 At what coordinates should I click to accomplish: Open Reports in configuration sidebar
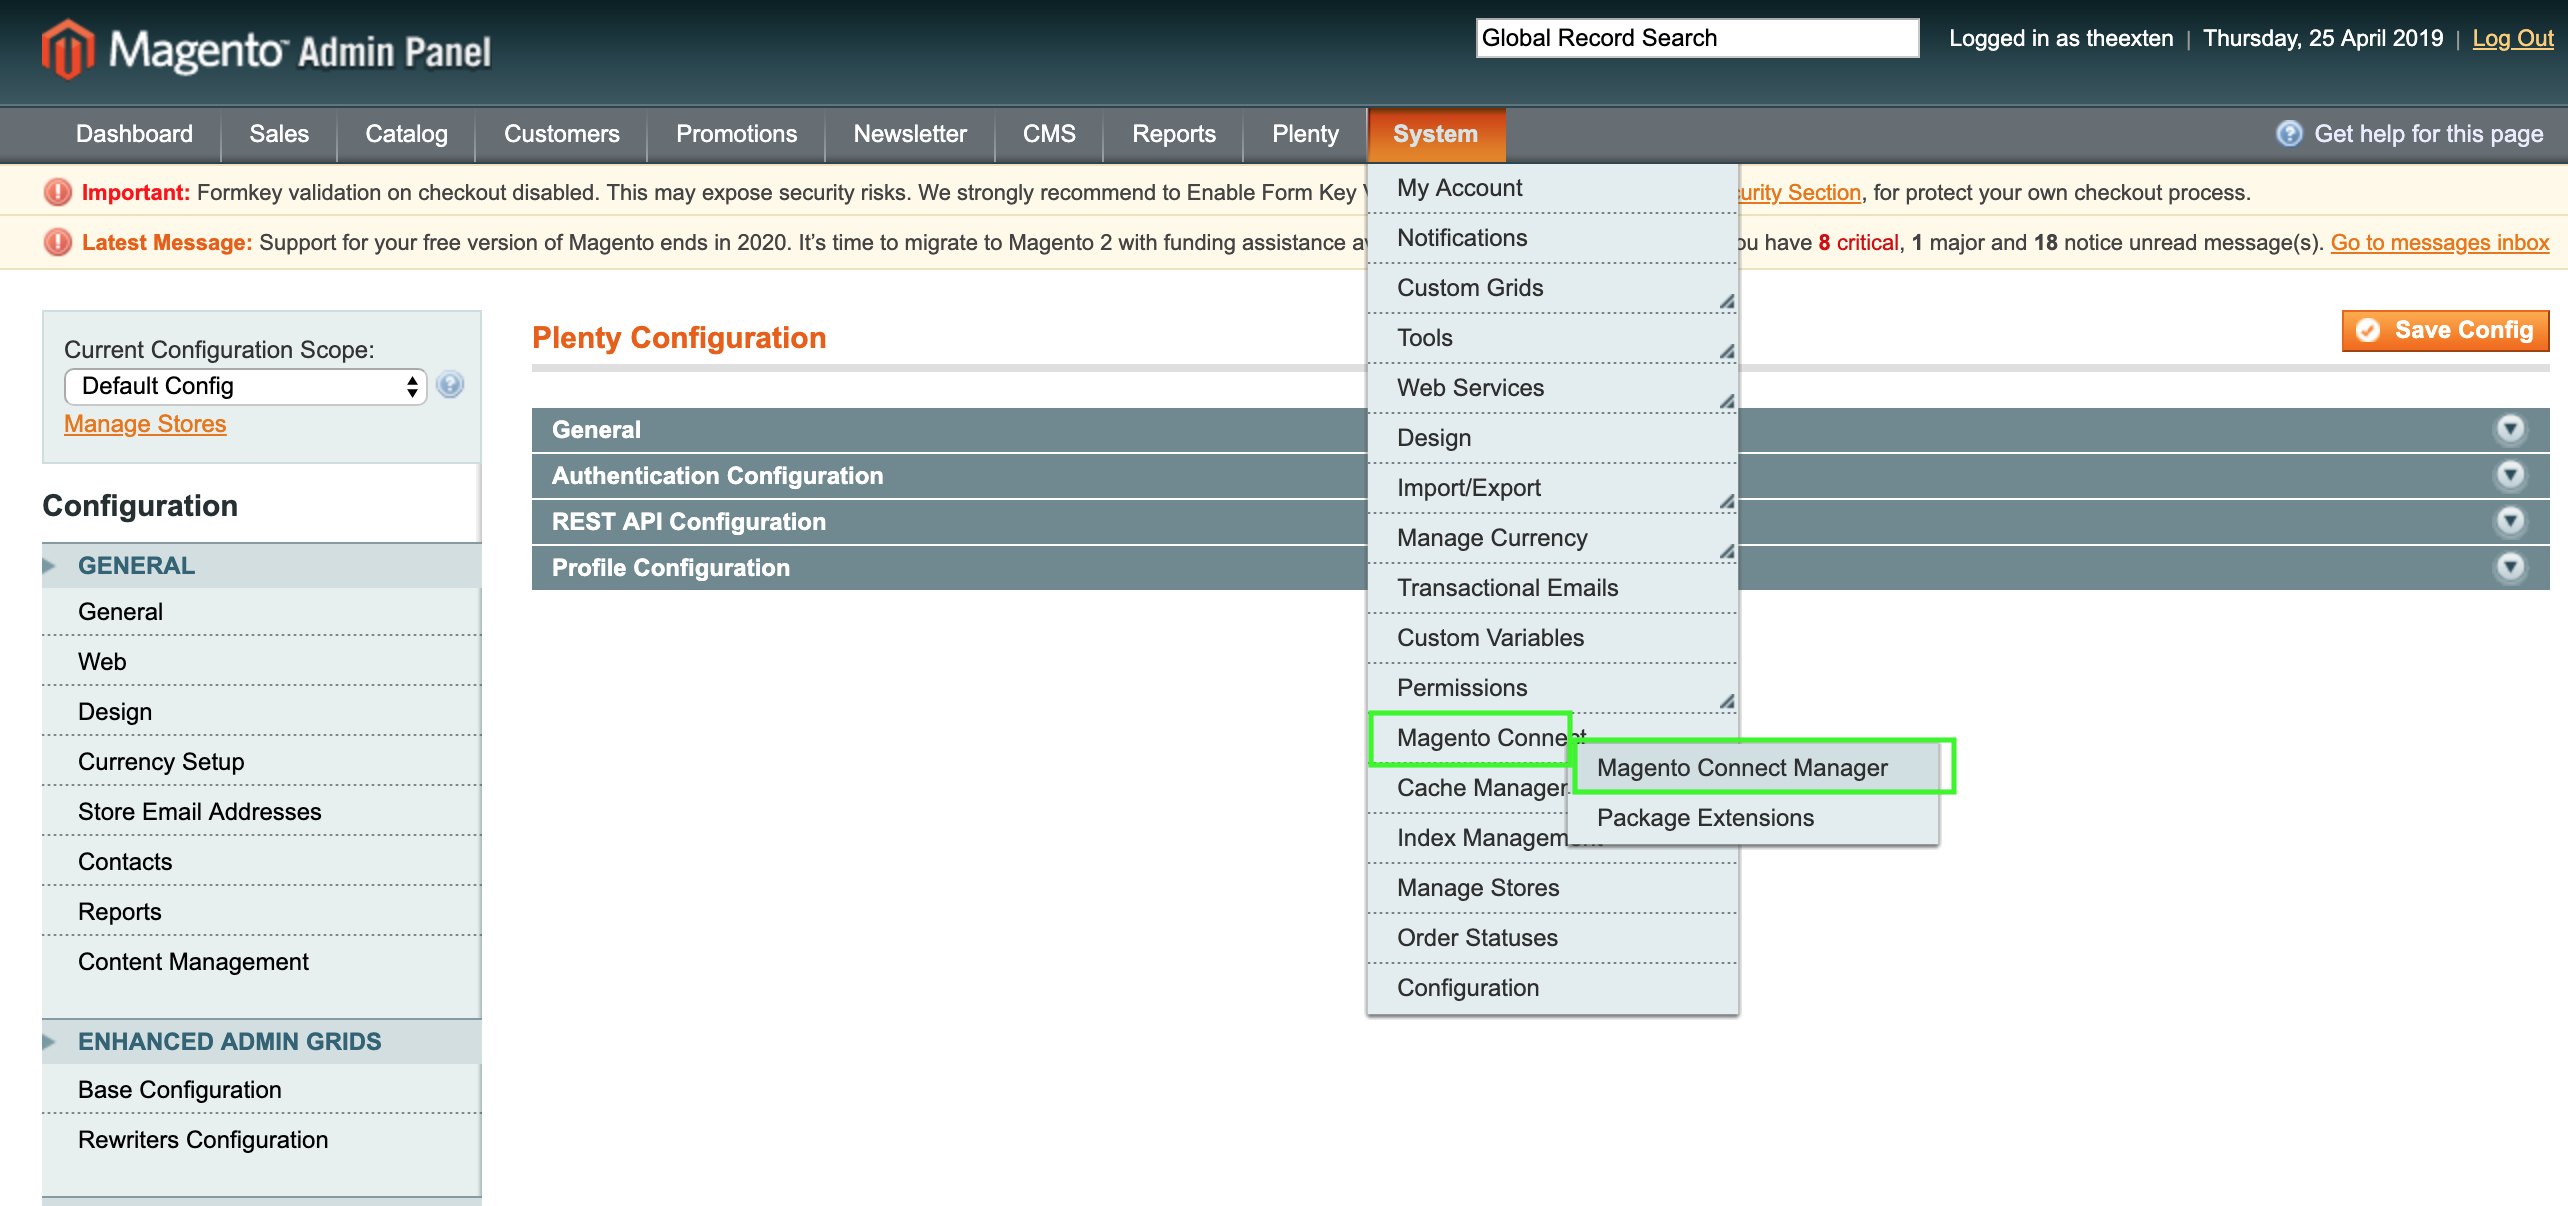coord(262,912)
